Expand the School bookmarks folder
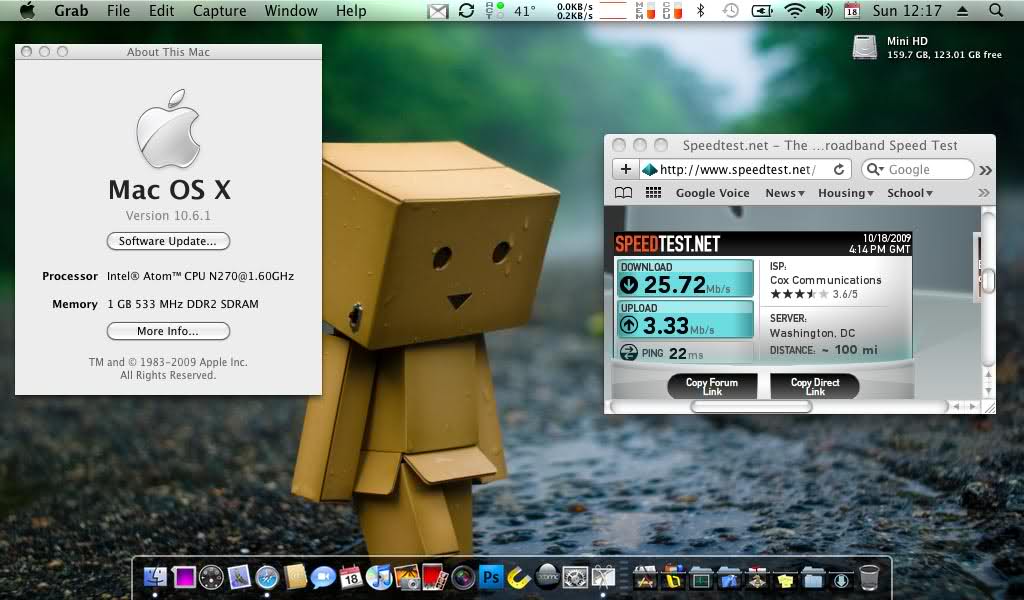The height and width of the screenshot is (600, 1024). click(910, 193)
